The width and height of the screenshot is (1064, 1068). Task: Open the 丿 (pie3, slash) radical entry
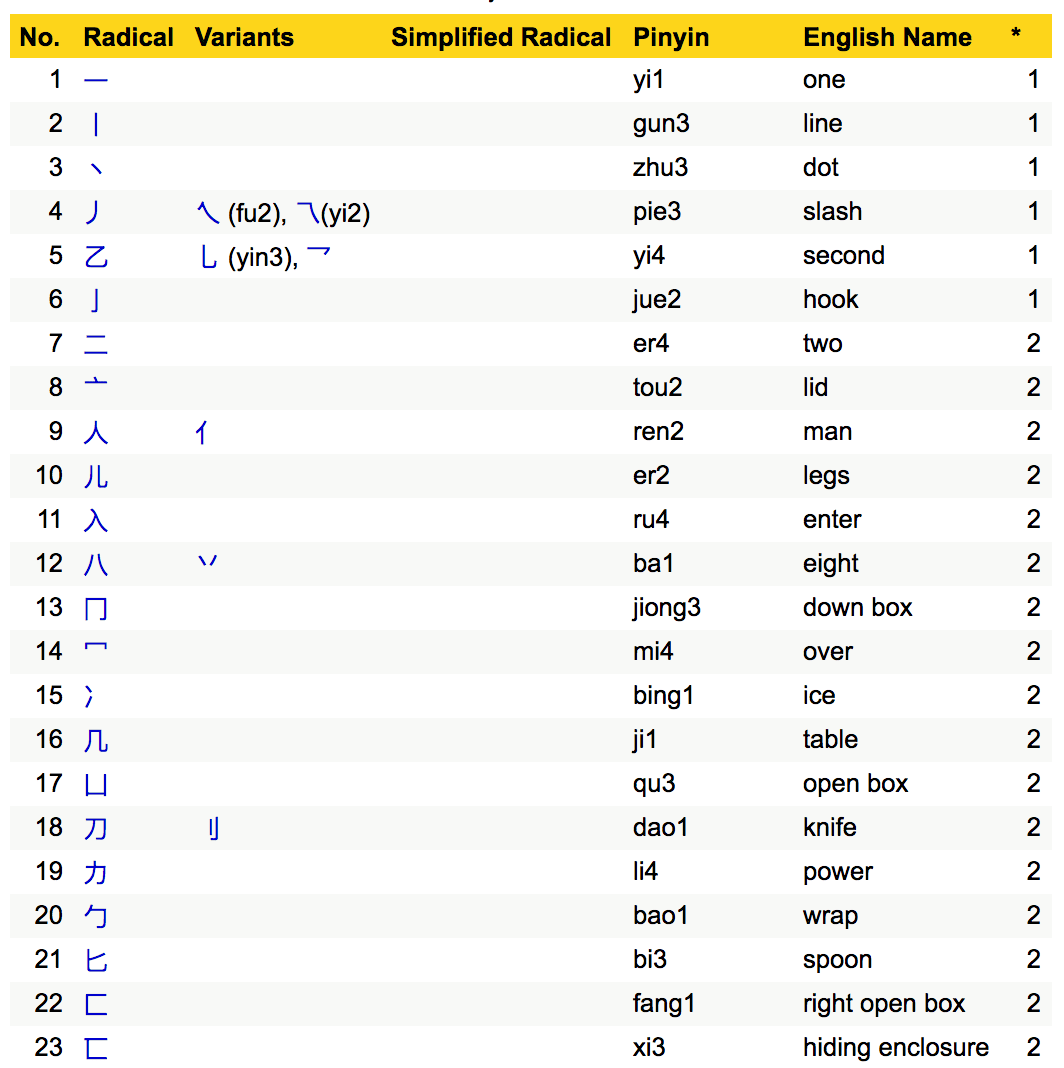pyautogui.click(x=96, y=211)
